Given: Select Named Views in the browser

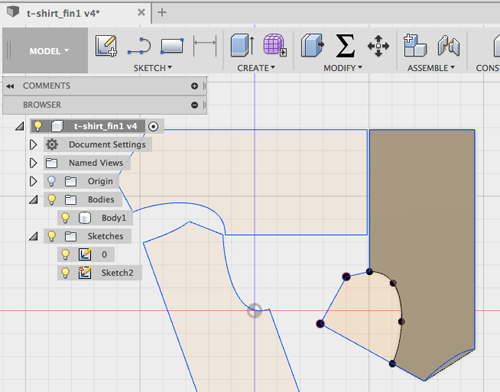Looking at the screenshot, I should [x=96, y=163].
